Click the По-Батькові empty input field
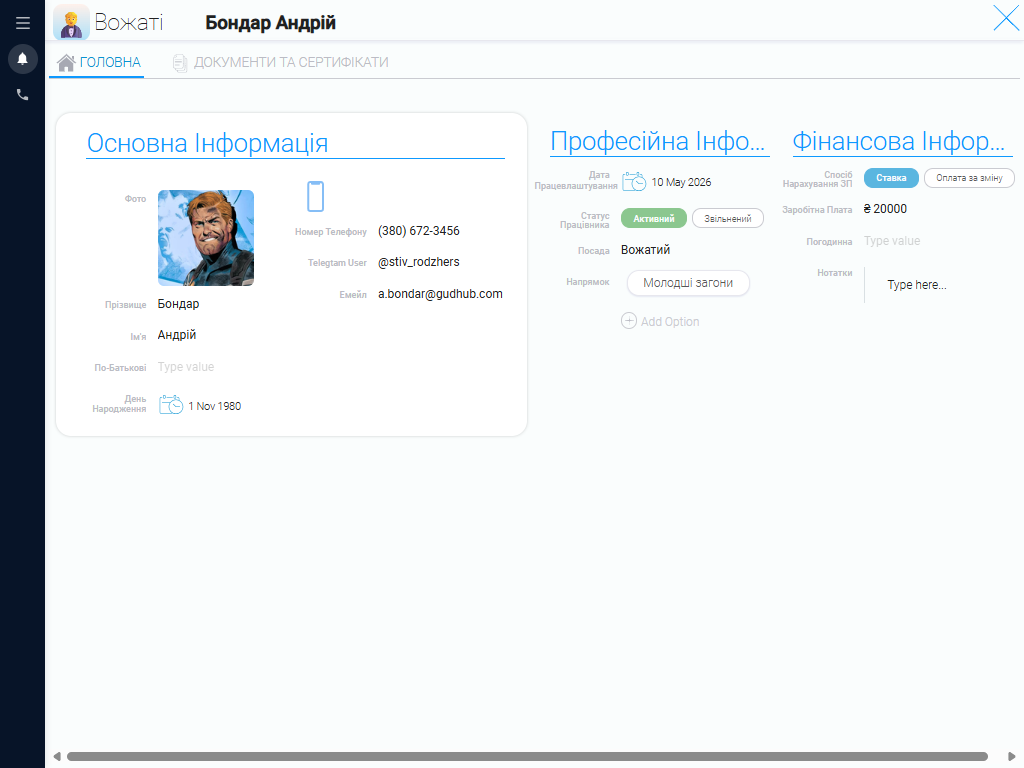1024x768 pixels. tap(186, 367)
